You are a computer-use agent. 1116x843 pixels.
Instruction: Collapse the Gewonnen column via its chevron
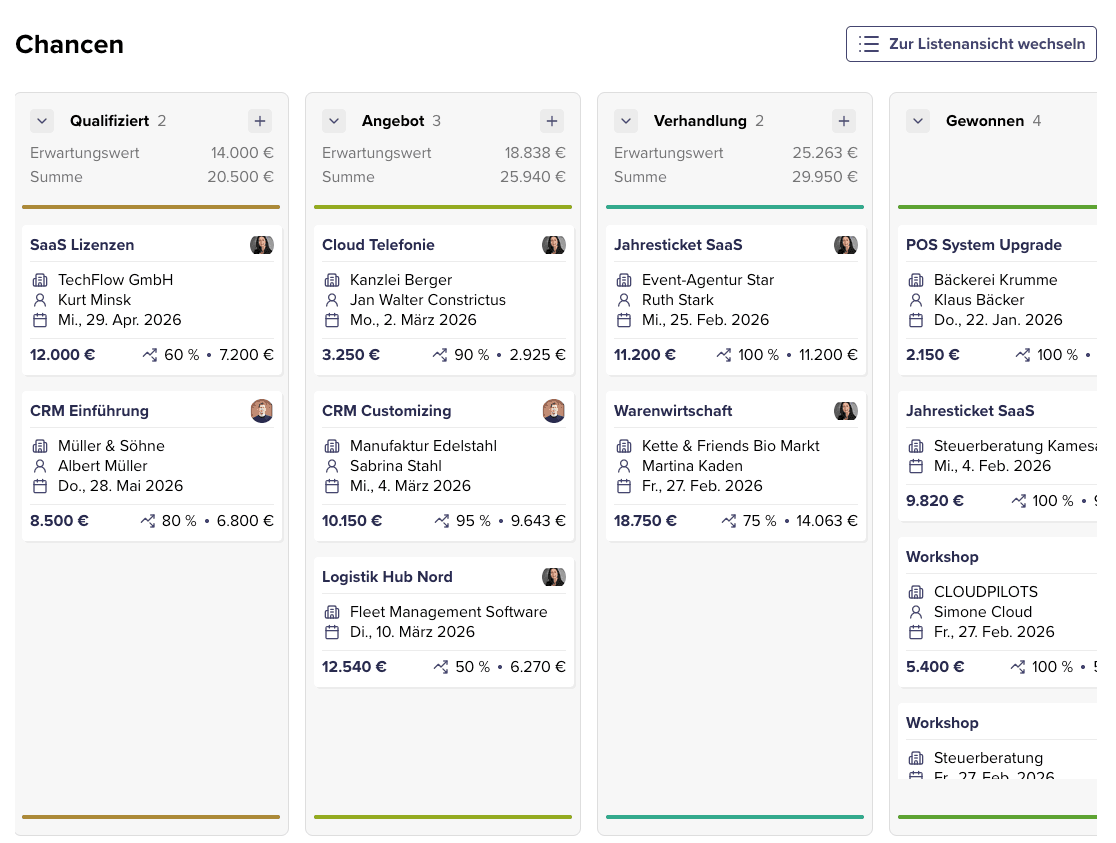click(x=918, y=120)
